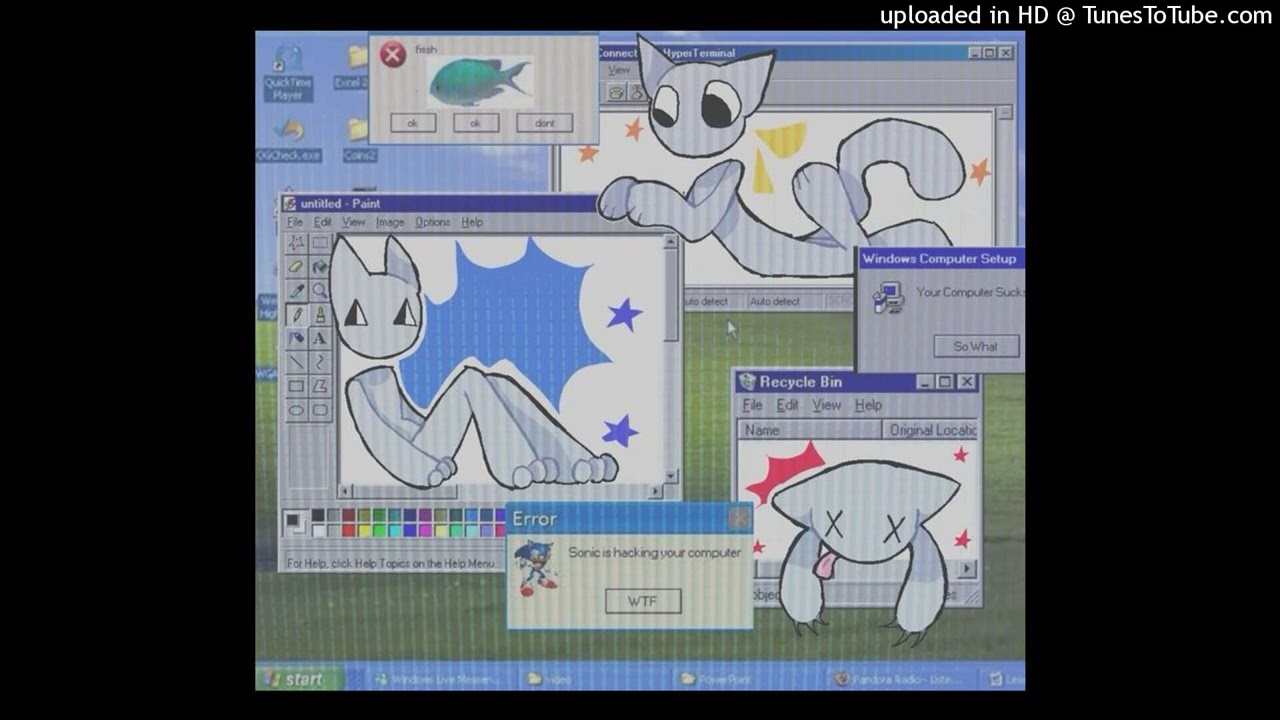Select the Text tool in Paint
The height and width of the screenshot is (720, 1280).
(x=319, y=339)
